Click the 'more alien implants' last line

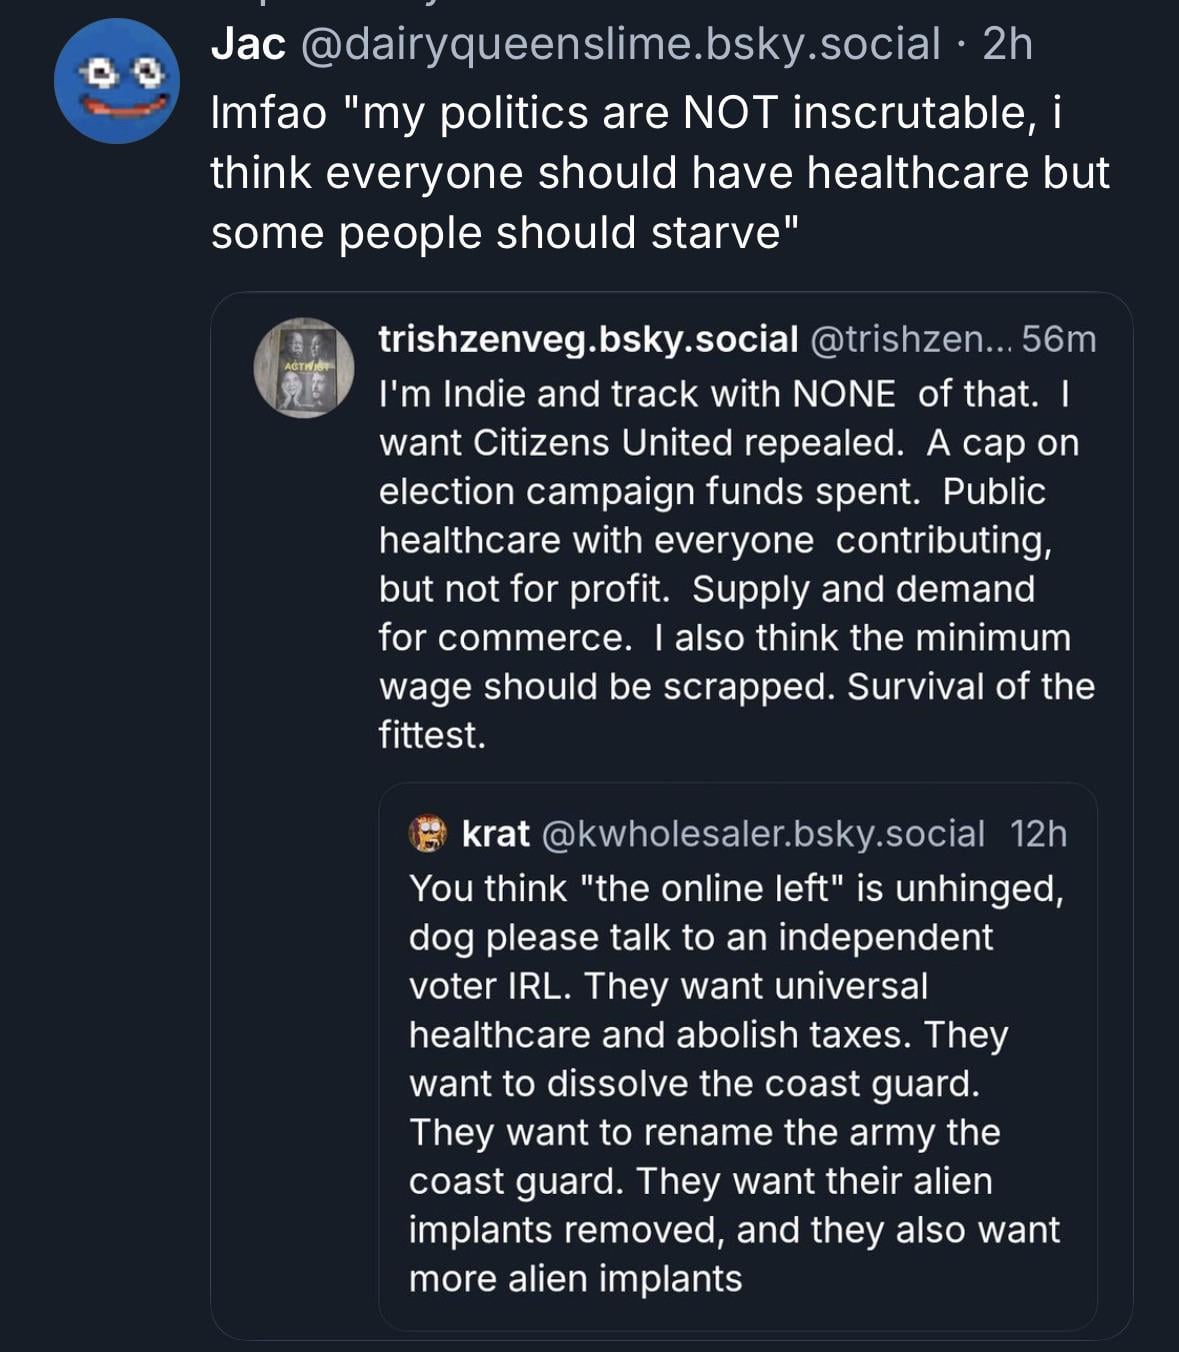[x=575, y=1279]
